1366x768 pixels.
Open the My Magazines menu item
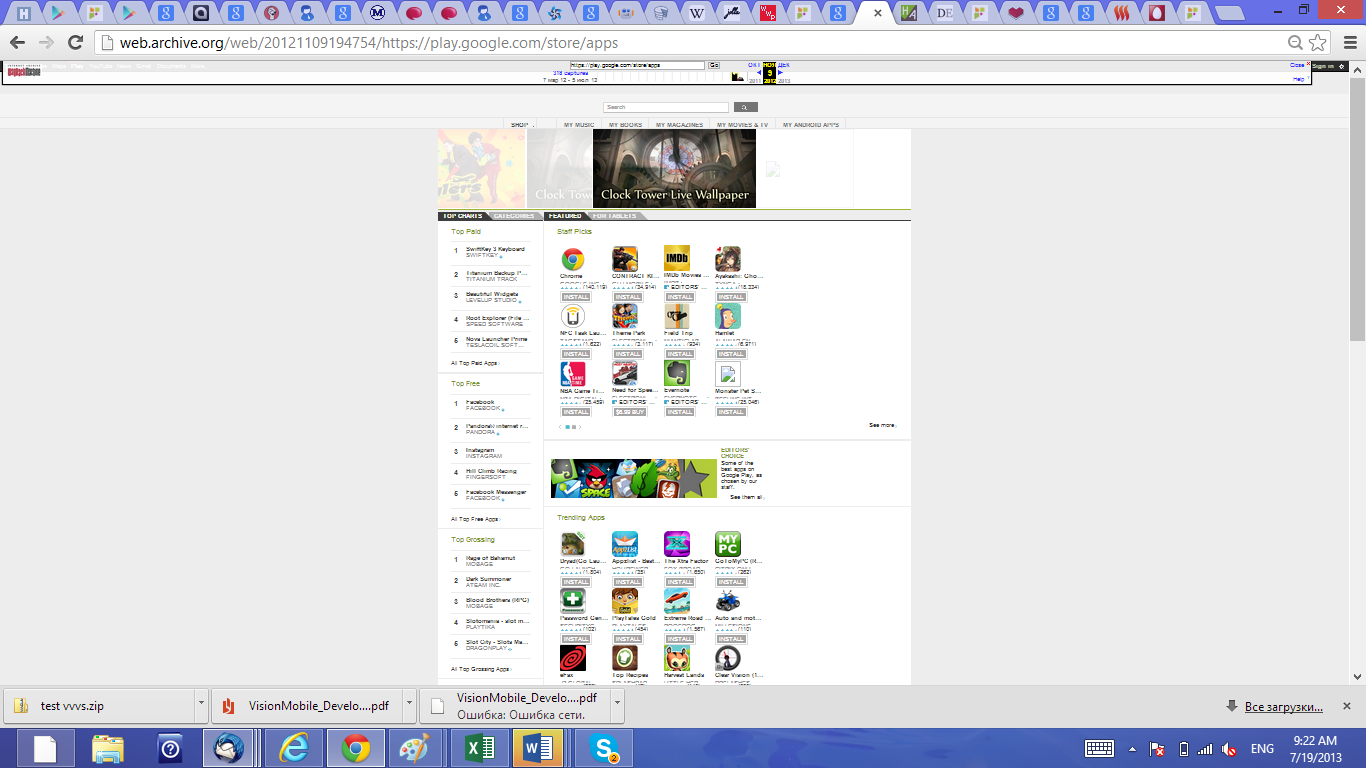pos(679,125)
